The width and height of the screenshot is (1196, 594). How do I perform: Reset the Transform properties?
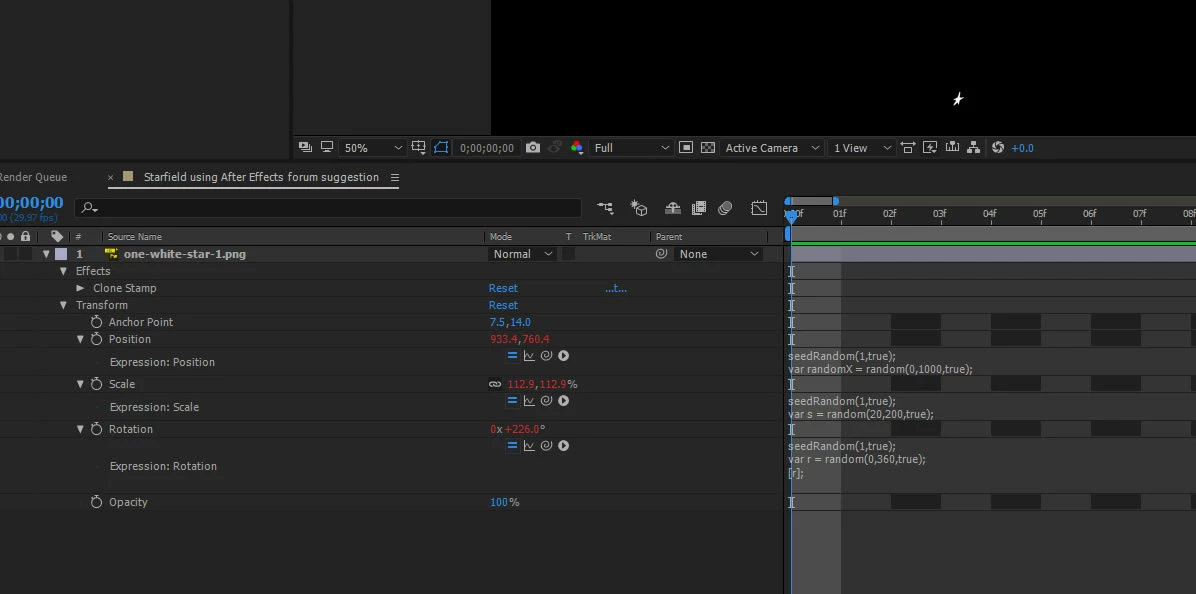click(x=503, y=305)
